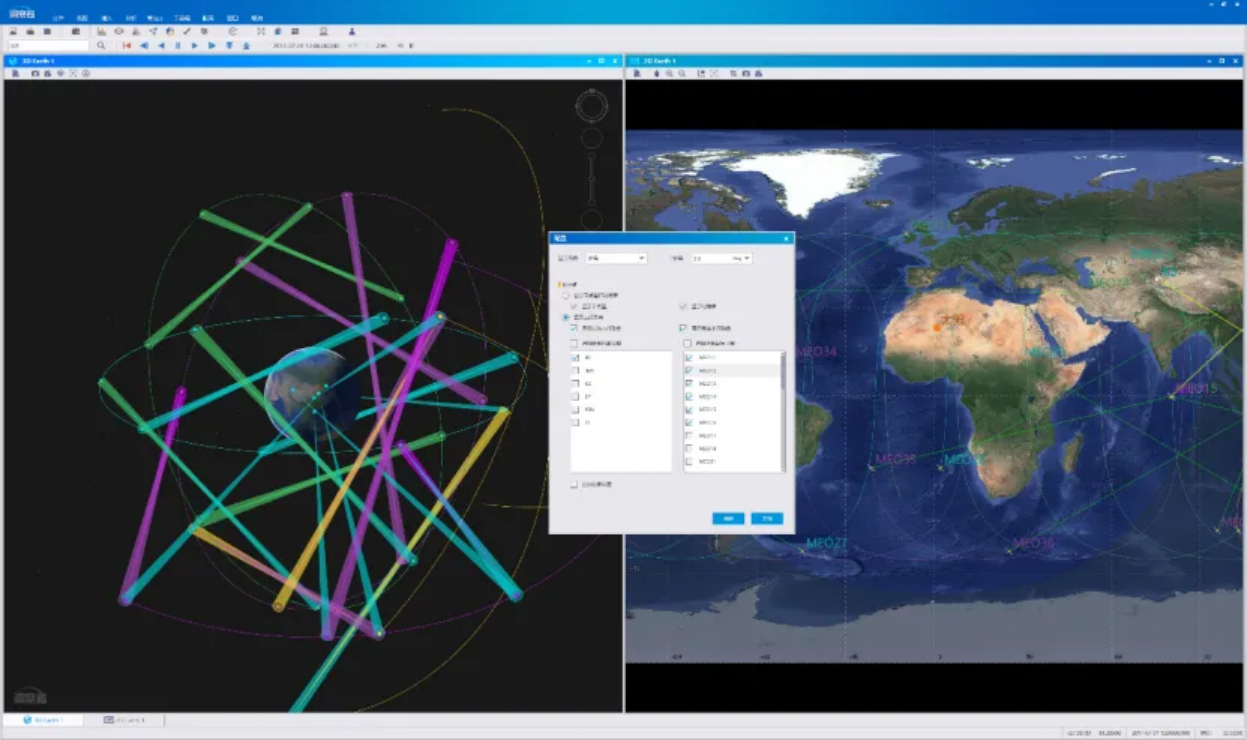Click the zoom-in icon in 2D Earth toolbar
The height and width of the screenshot is (740, 1247).
coord(670,74)
